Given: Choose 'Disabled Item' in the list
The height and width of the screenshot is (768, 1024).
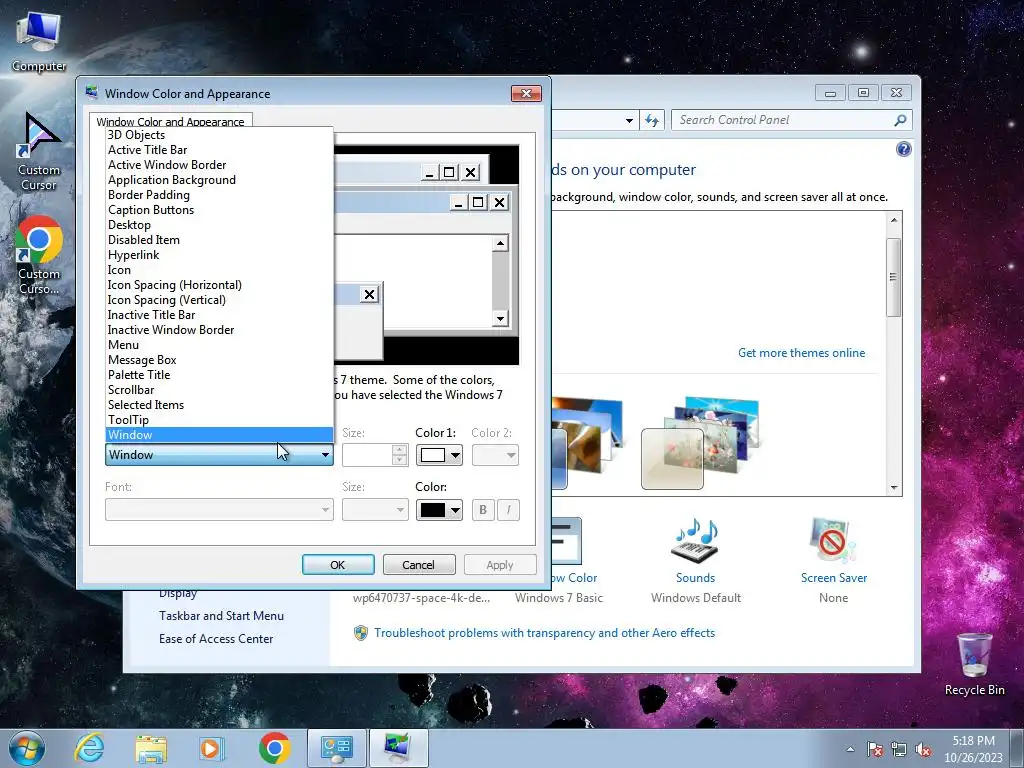Looking at the screenshot, I should pos(219,240).
